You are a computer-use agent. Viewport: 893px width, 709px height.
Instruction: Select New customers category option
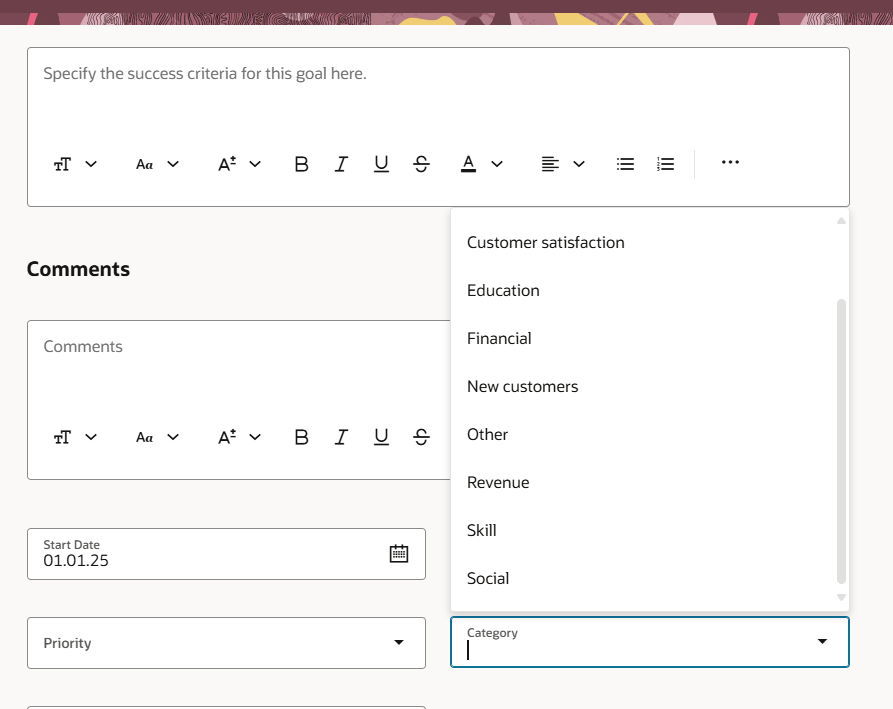[x=644, y=386]
